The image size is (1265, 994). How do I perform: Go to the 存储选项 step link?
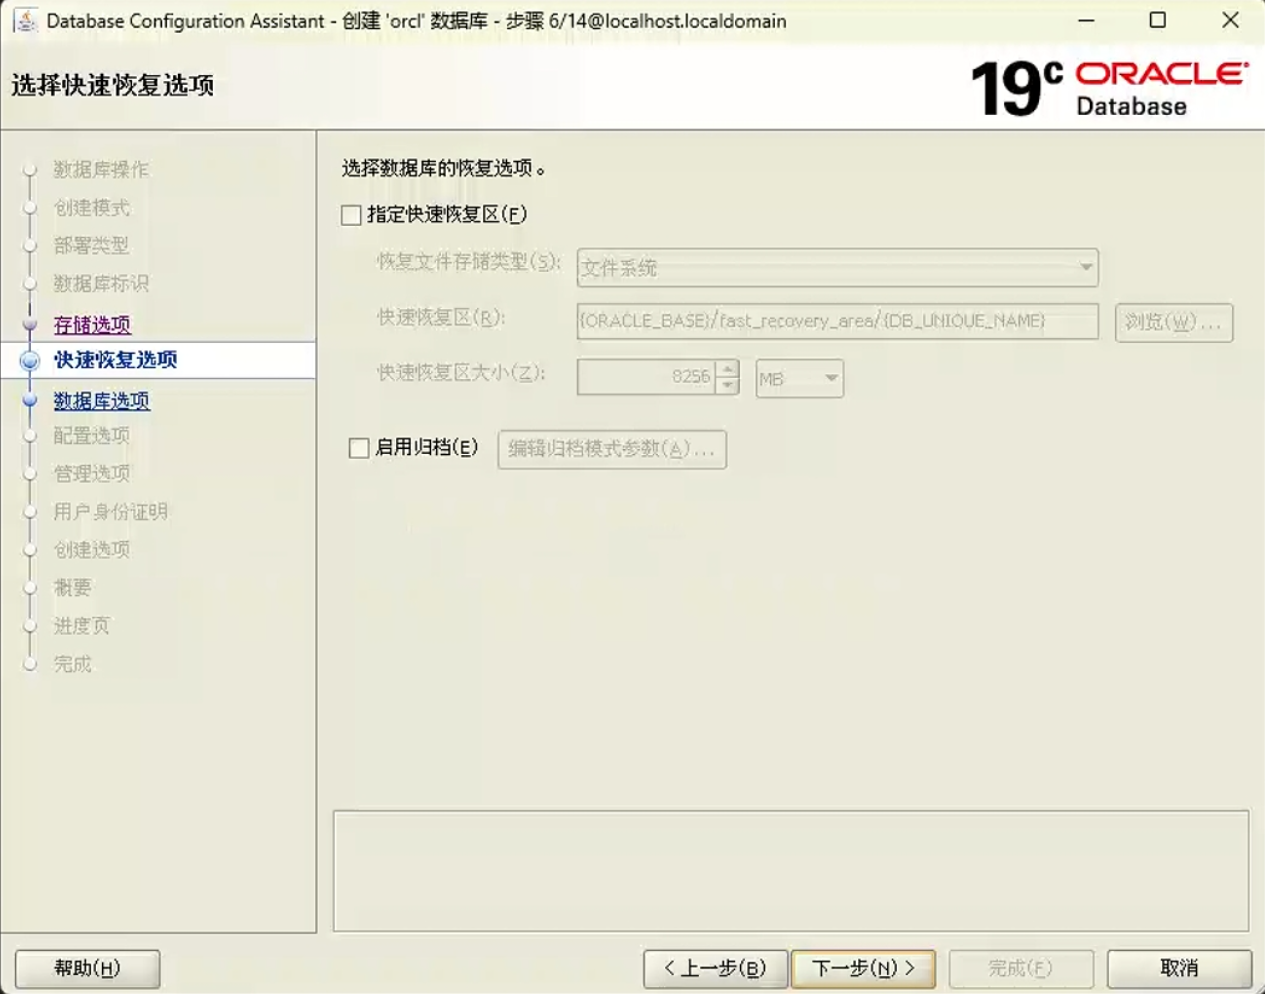pos(92,324)
